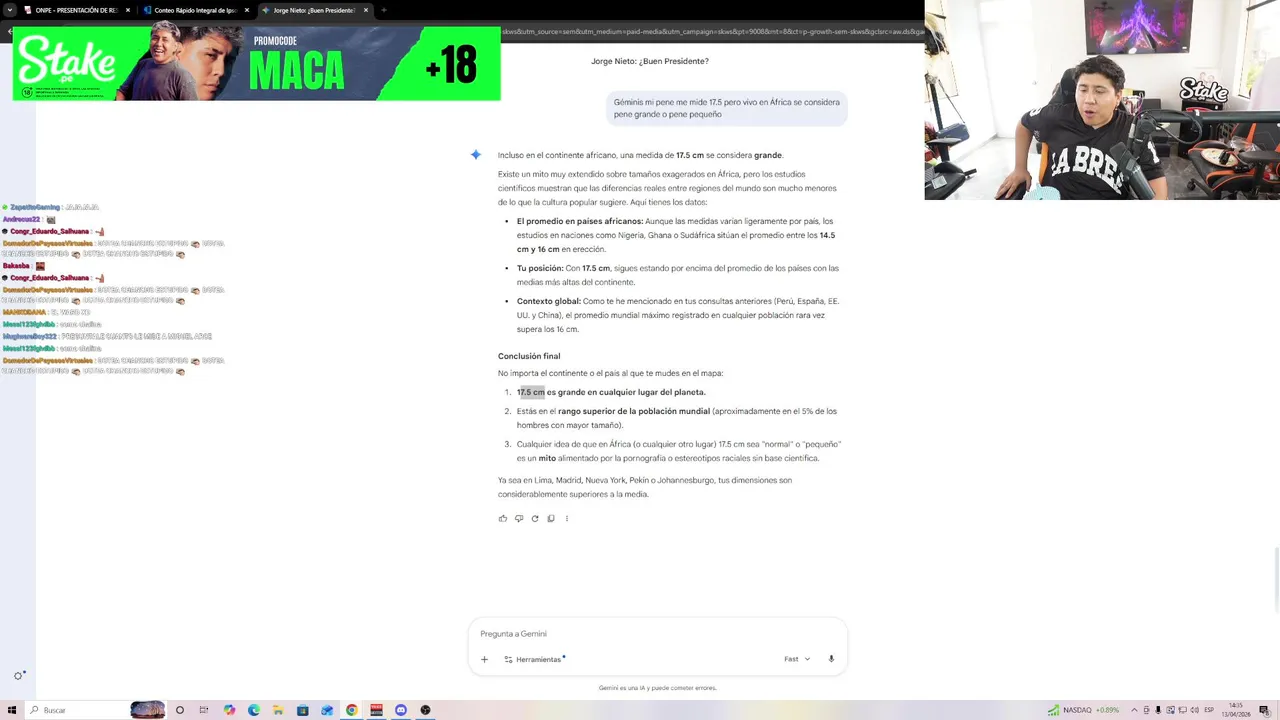Click the streamer webcam overlay
This screenshot has width=1280, height=720.
click(1102, 100)
